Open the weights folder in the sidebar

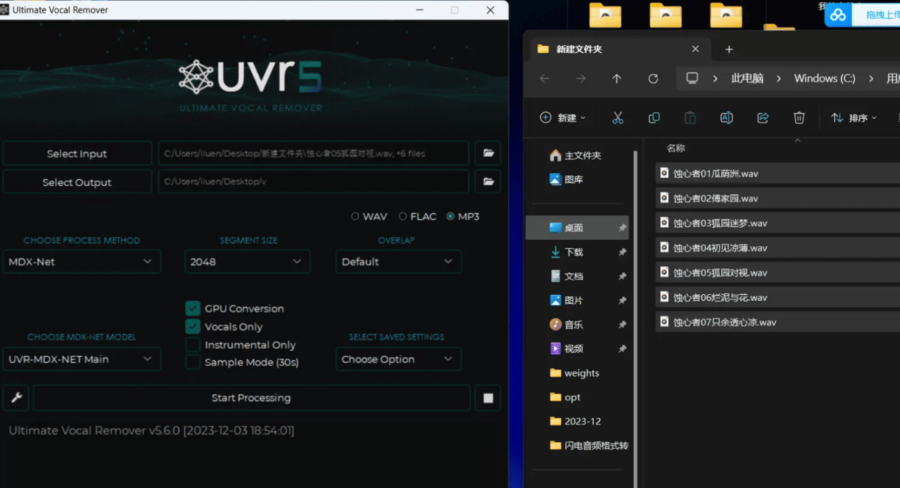tap(581, 373)
